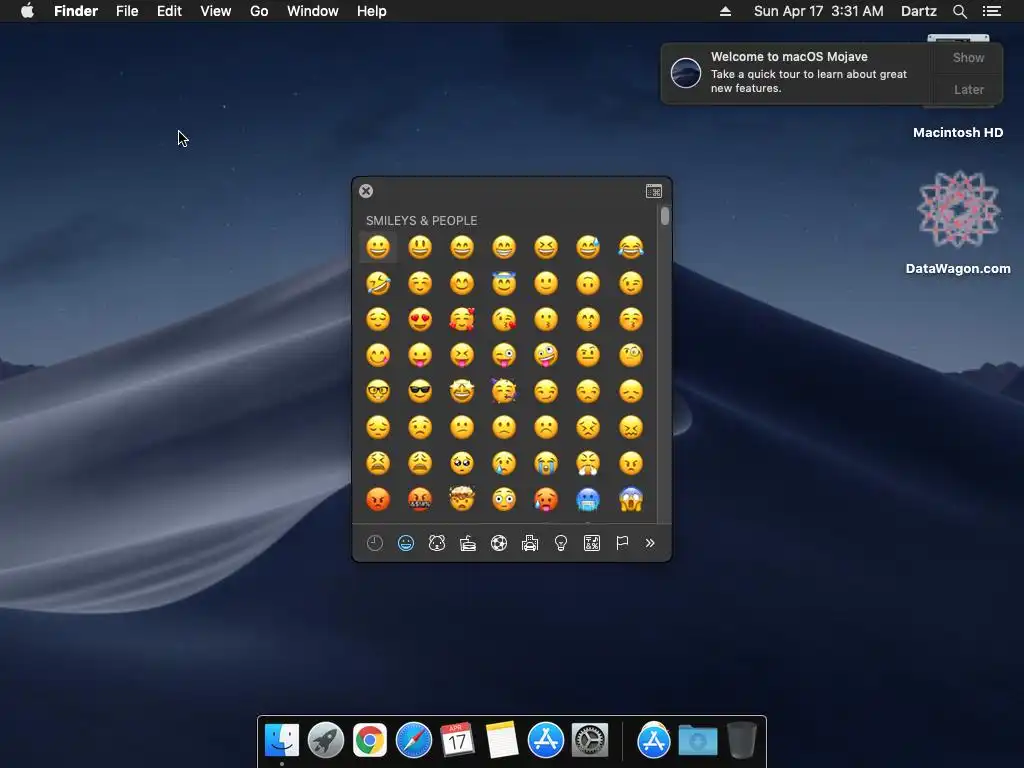Choose the loudly crying face emoji
Image resolution: width=1024 pixels, height=768 pixels.
[546, 463]
